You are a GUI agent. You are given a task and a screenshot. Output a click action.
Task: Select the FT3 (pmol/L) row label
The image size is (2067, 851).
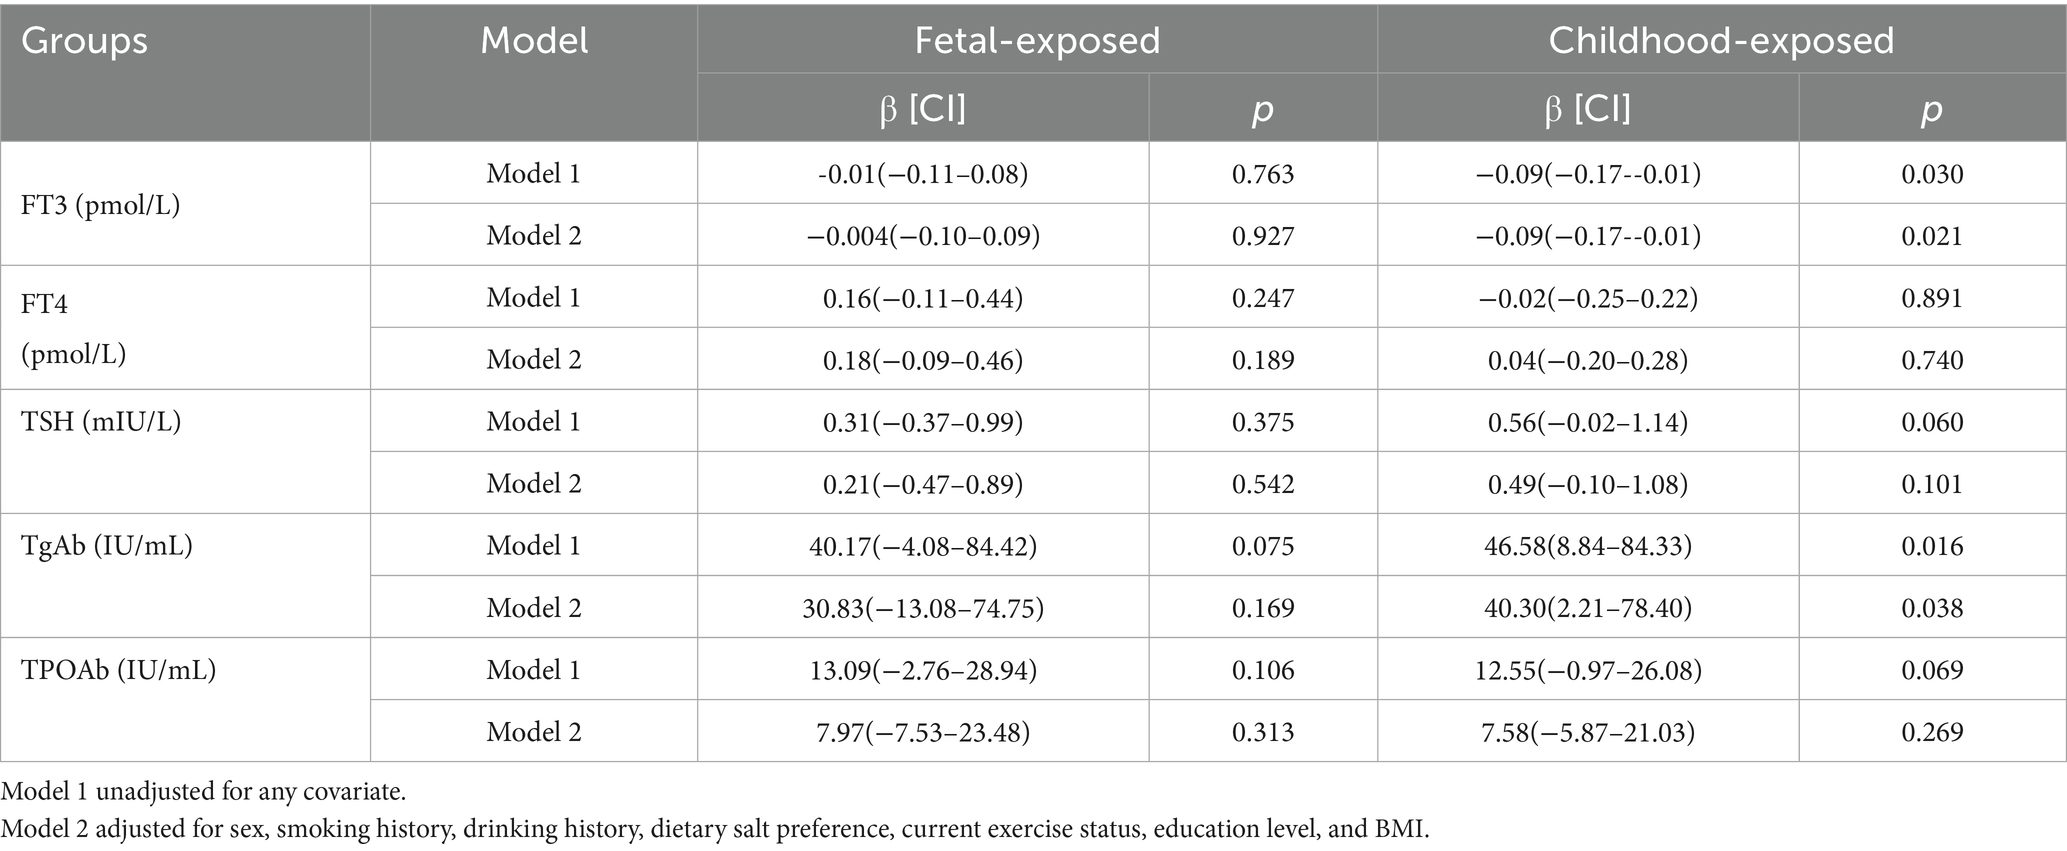click(x=100, y=205)
